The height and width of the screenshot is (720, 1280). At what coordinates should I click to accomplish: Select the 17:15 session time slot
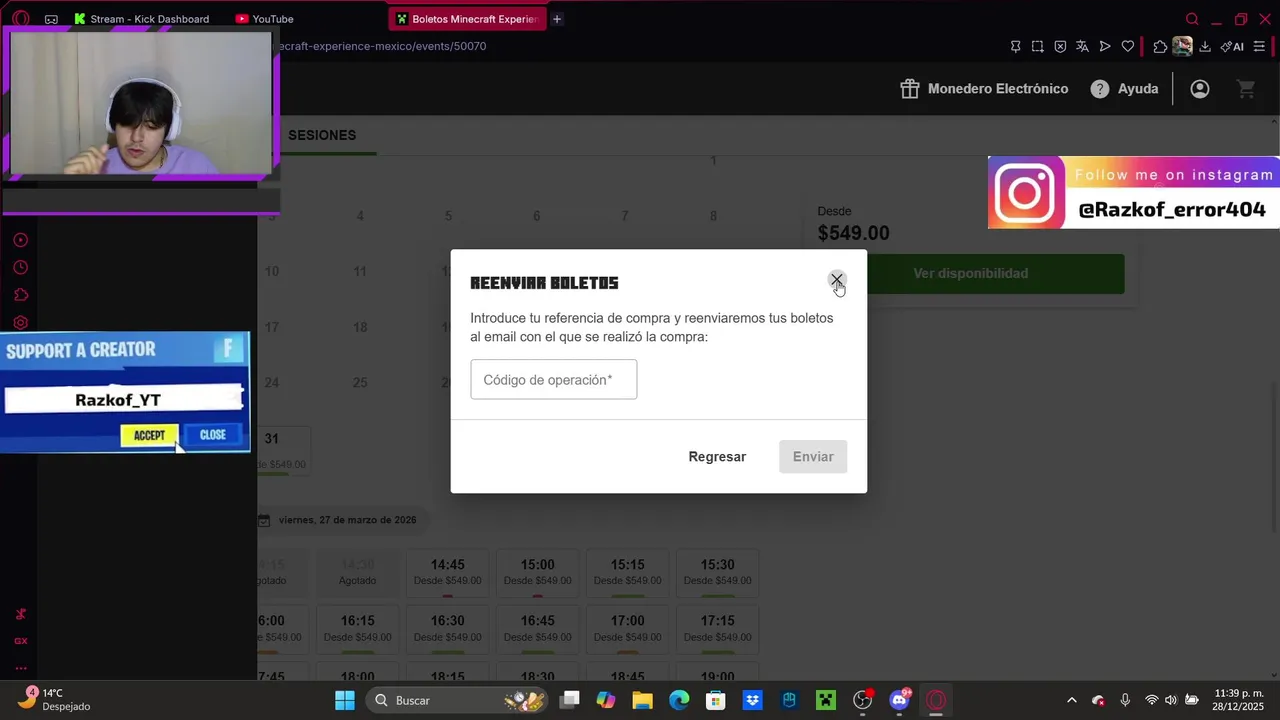pyautogui.click(x=717, y=628)
